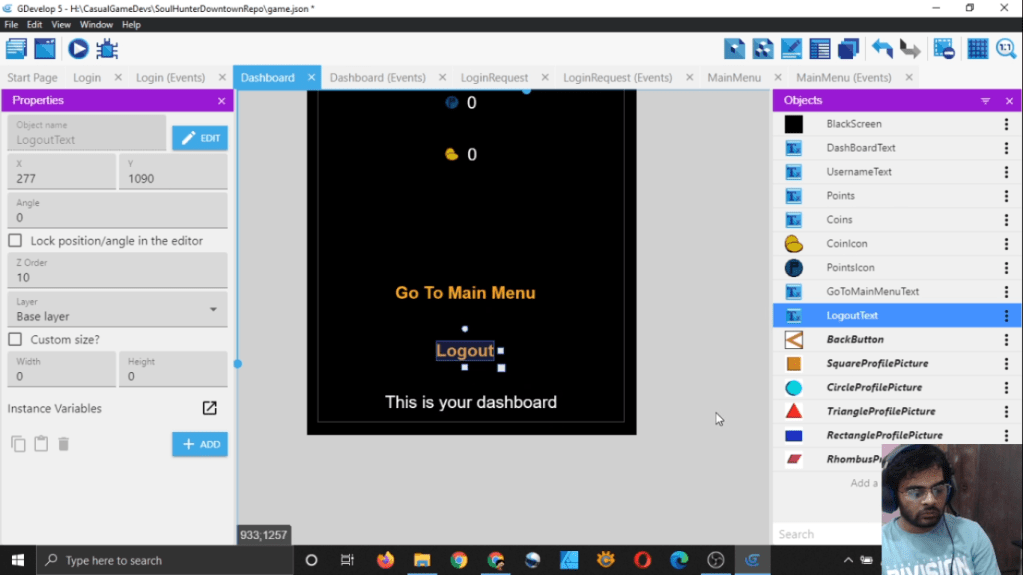
Task: Open the layers editor icon
Action: tap(849, 48)
